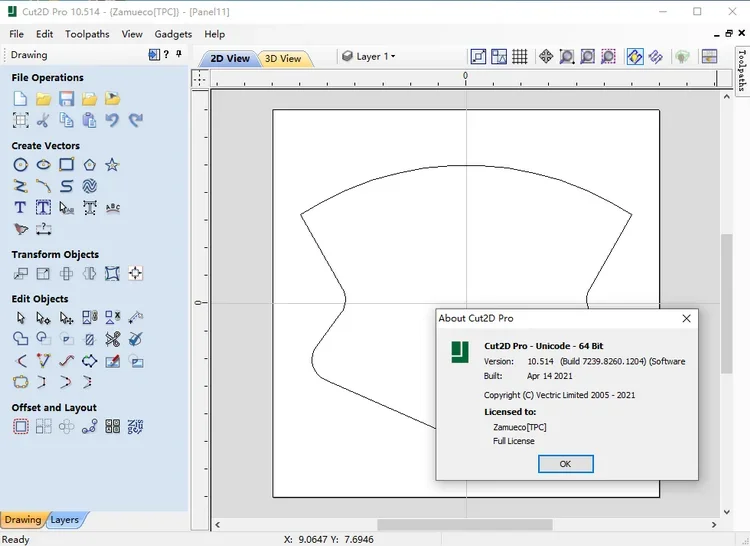Viewport: 750px width, 546px height.
Task: Expand the Toolpaths side tab
Action: coord(742,70)
